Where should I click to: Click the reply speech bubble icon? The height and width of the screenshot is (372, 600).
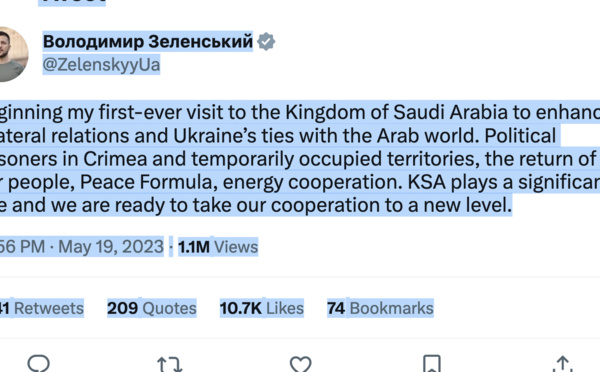(39, 364)
